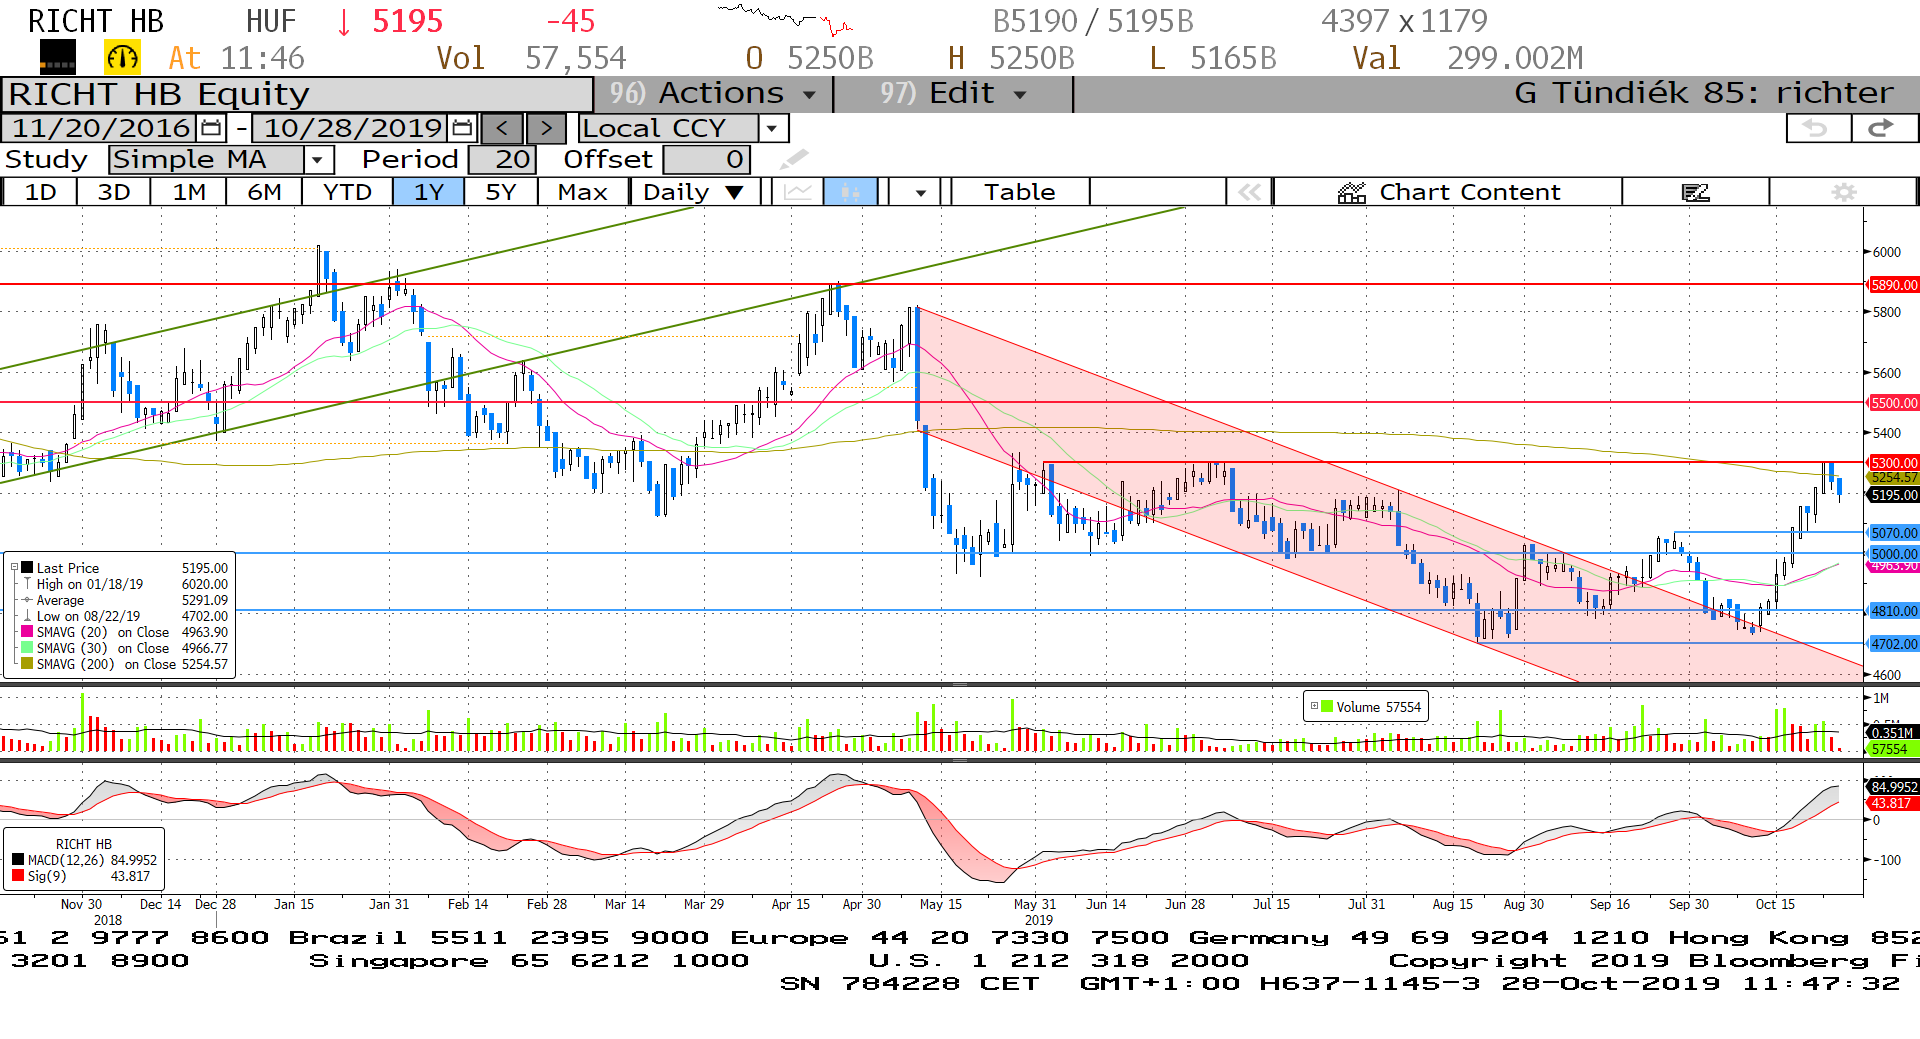Click the SMAVG (200) olive color swatch
This screenshot has height=1039, width=1920.
pos(27,664)
